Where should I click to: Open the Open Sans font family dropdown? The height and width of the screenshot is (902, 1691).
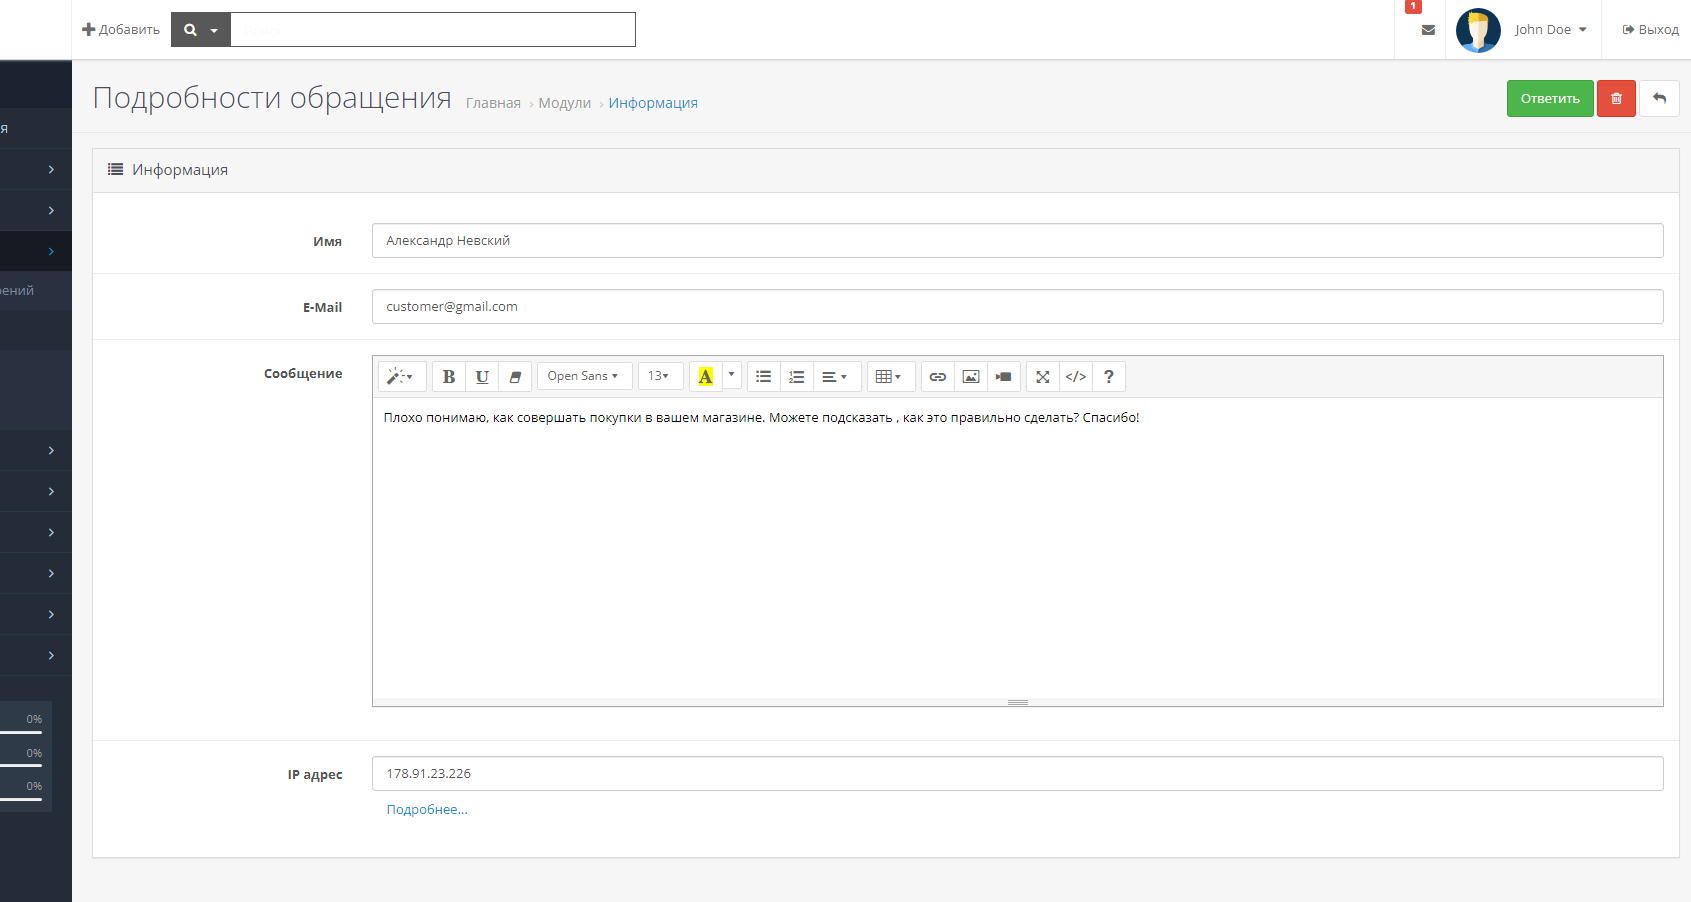click(583, 377)
